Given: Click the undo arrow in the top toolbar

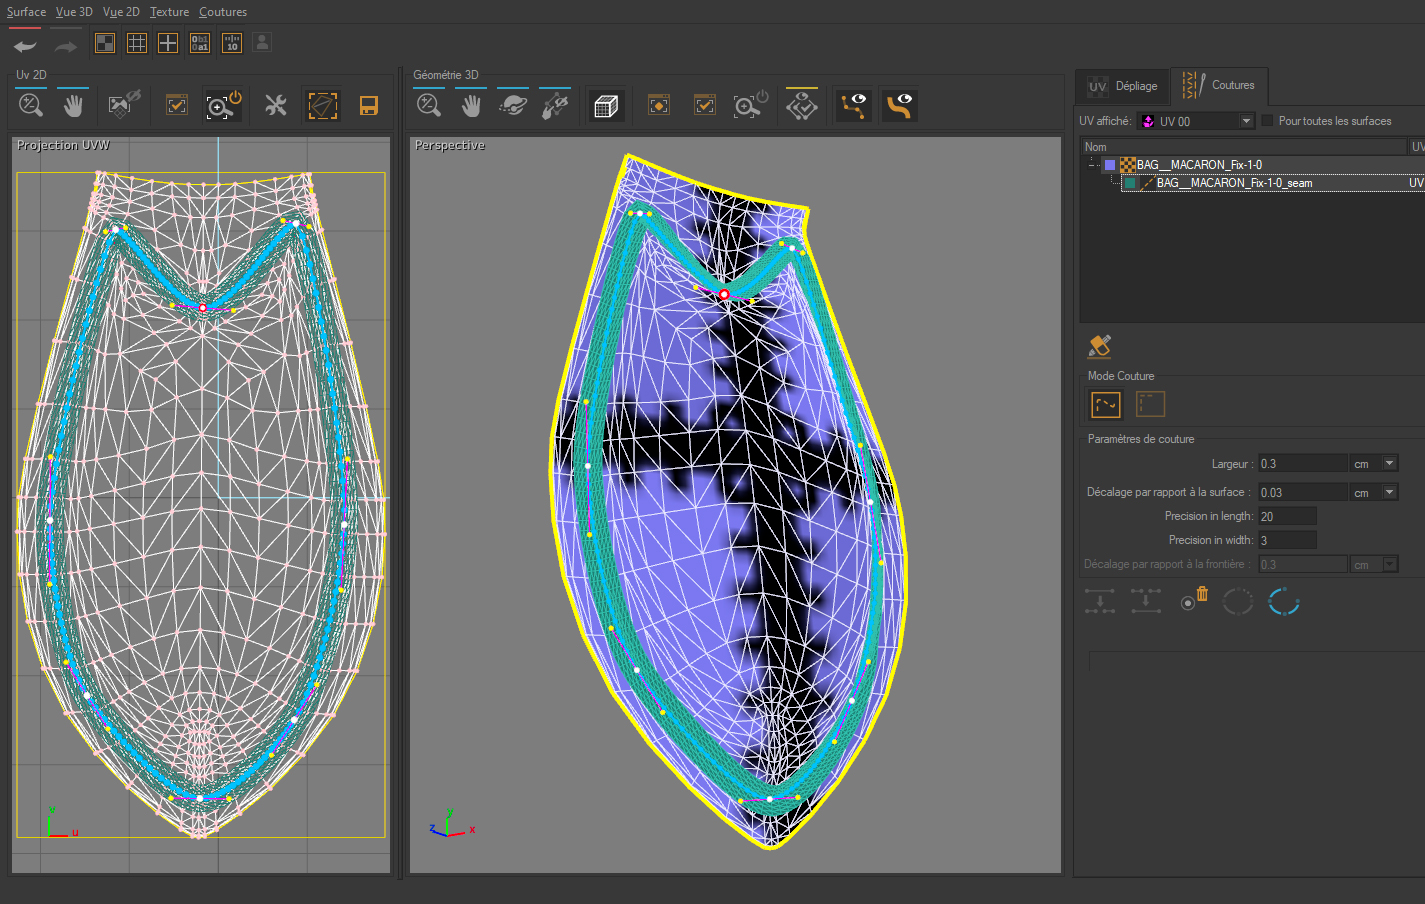Looking at the screenshot, I should coord(25,46).
